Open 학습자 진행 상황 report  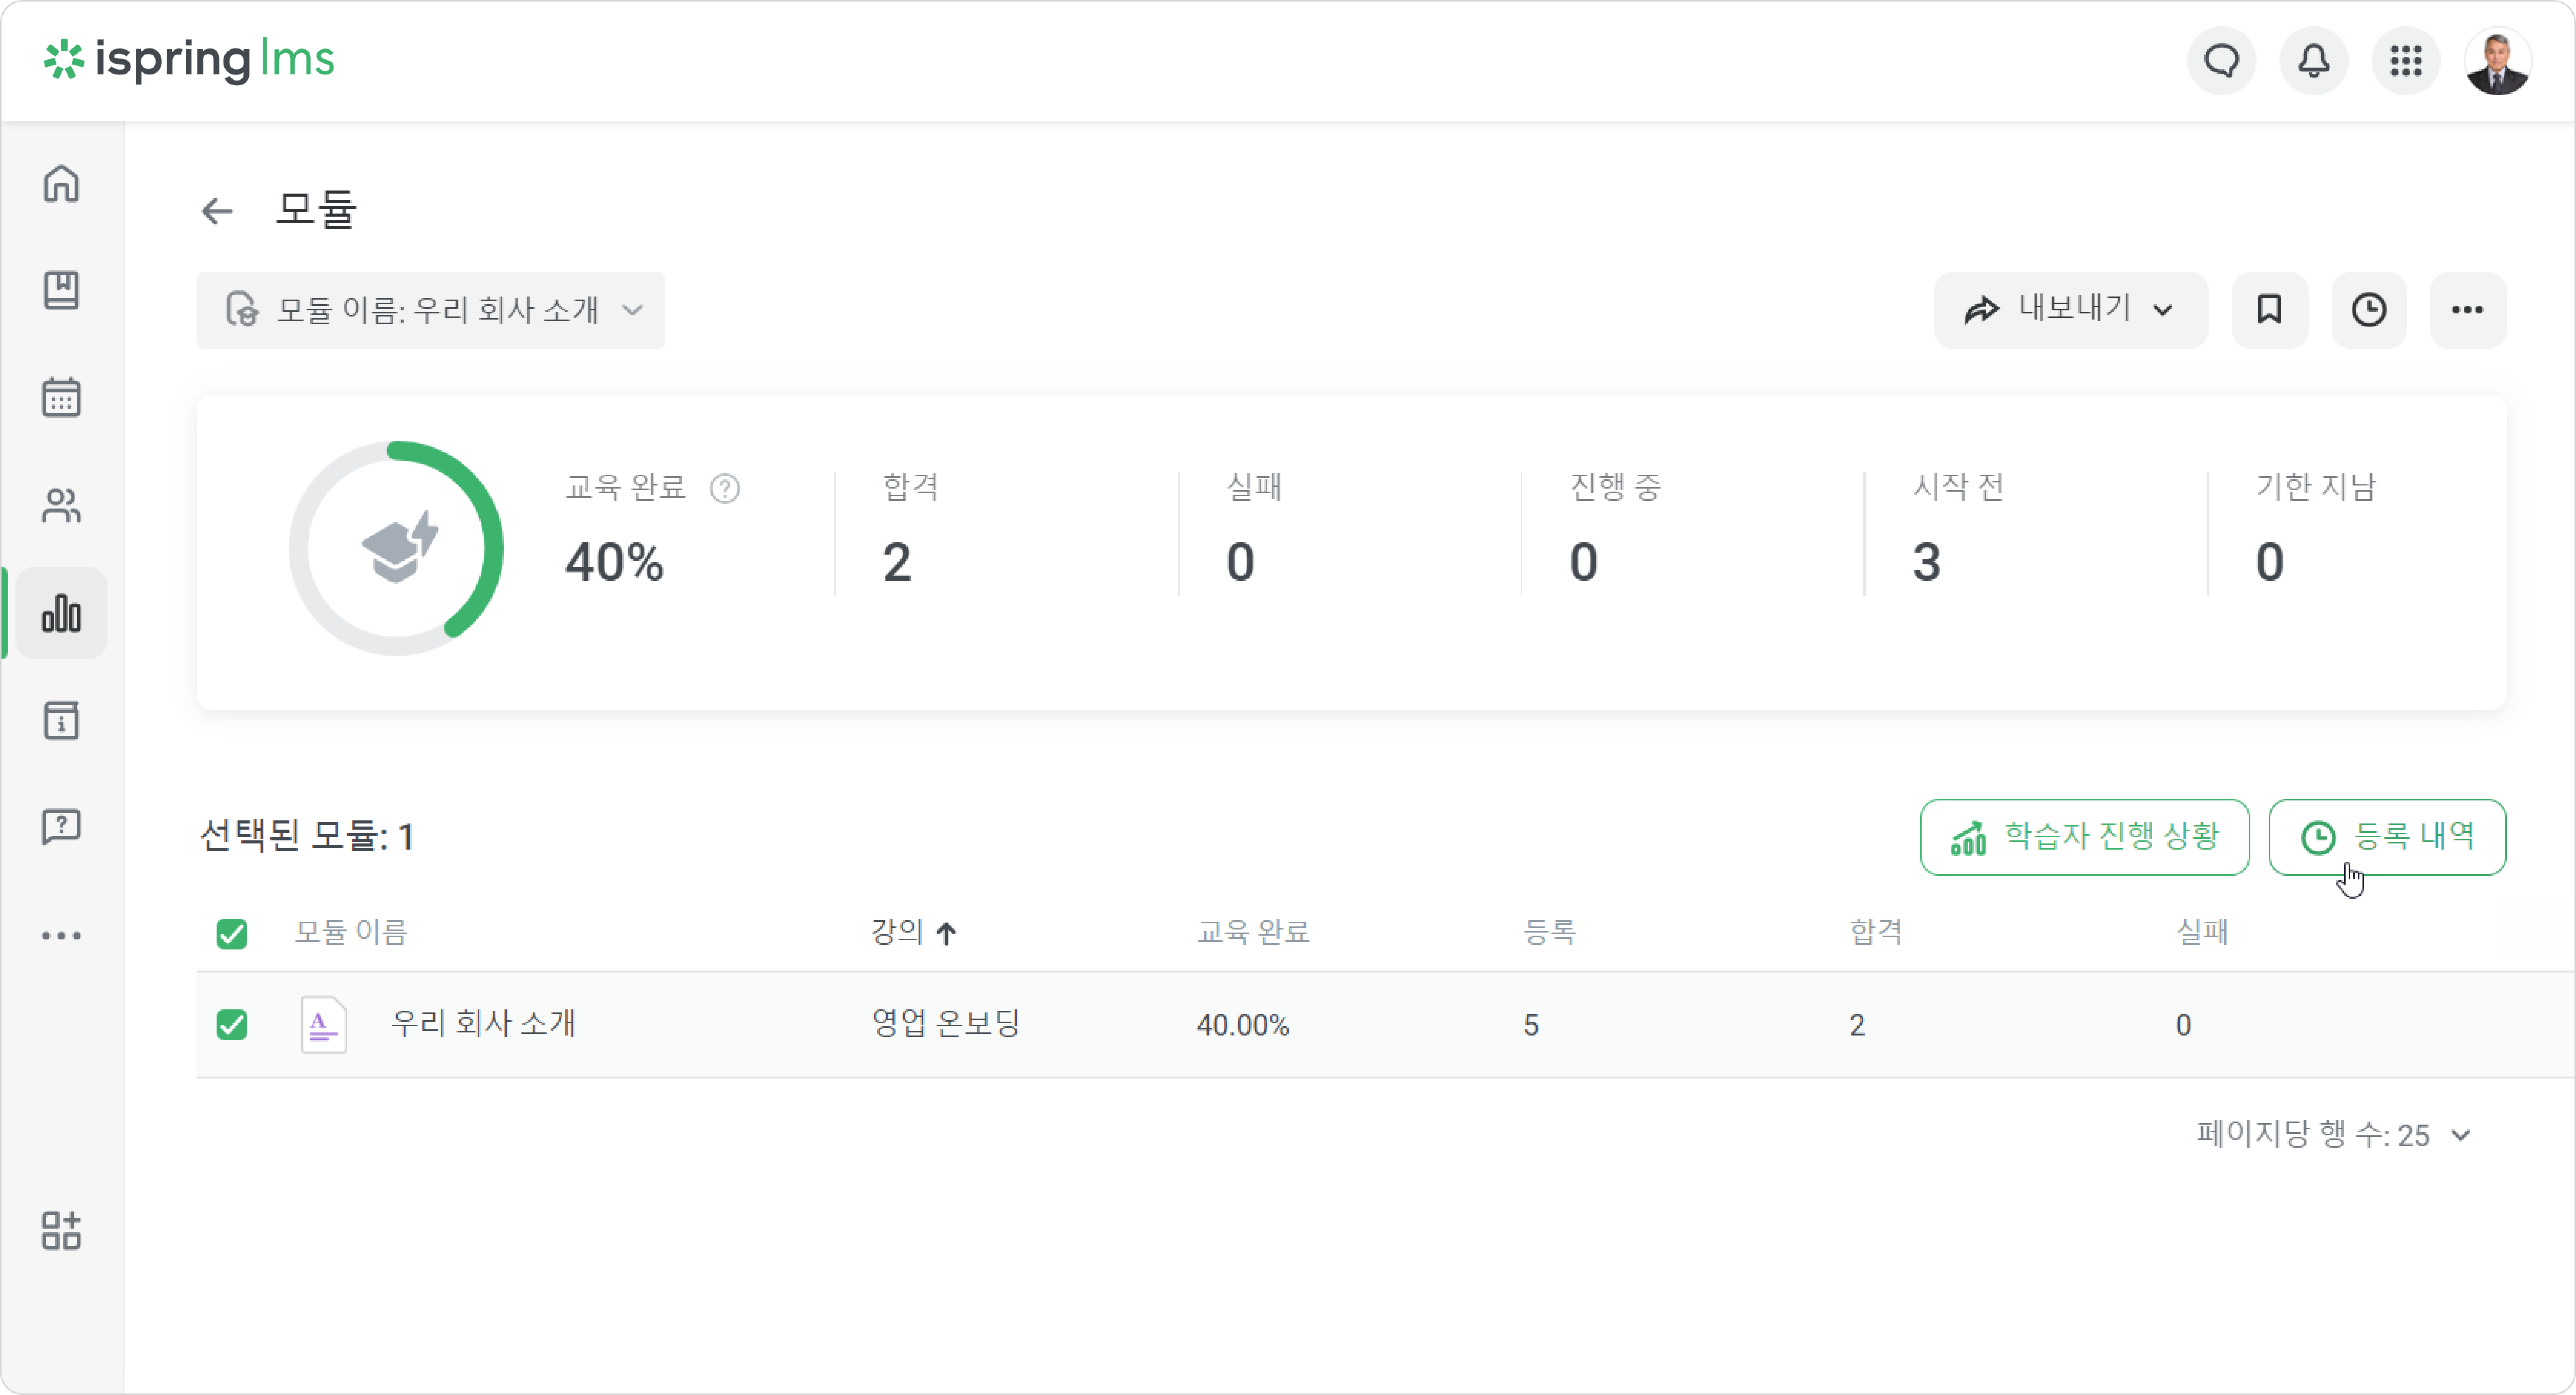click(2084, 837)
